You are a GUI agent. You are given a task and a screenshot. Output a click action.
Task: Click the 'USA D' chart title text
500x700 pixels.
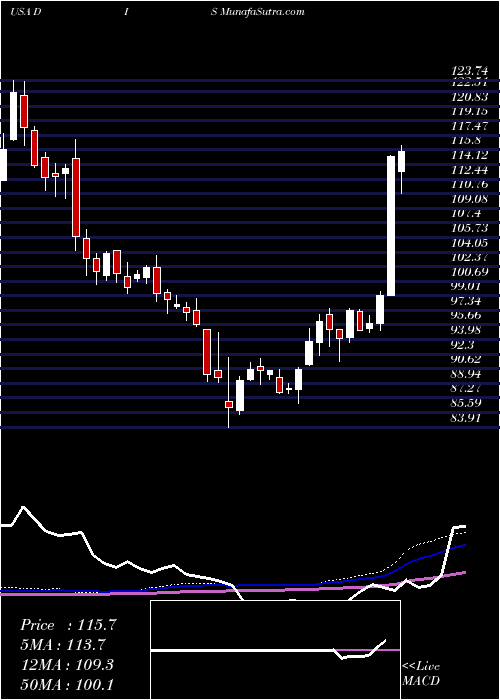(26, 11)
